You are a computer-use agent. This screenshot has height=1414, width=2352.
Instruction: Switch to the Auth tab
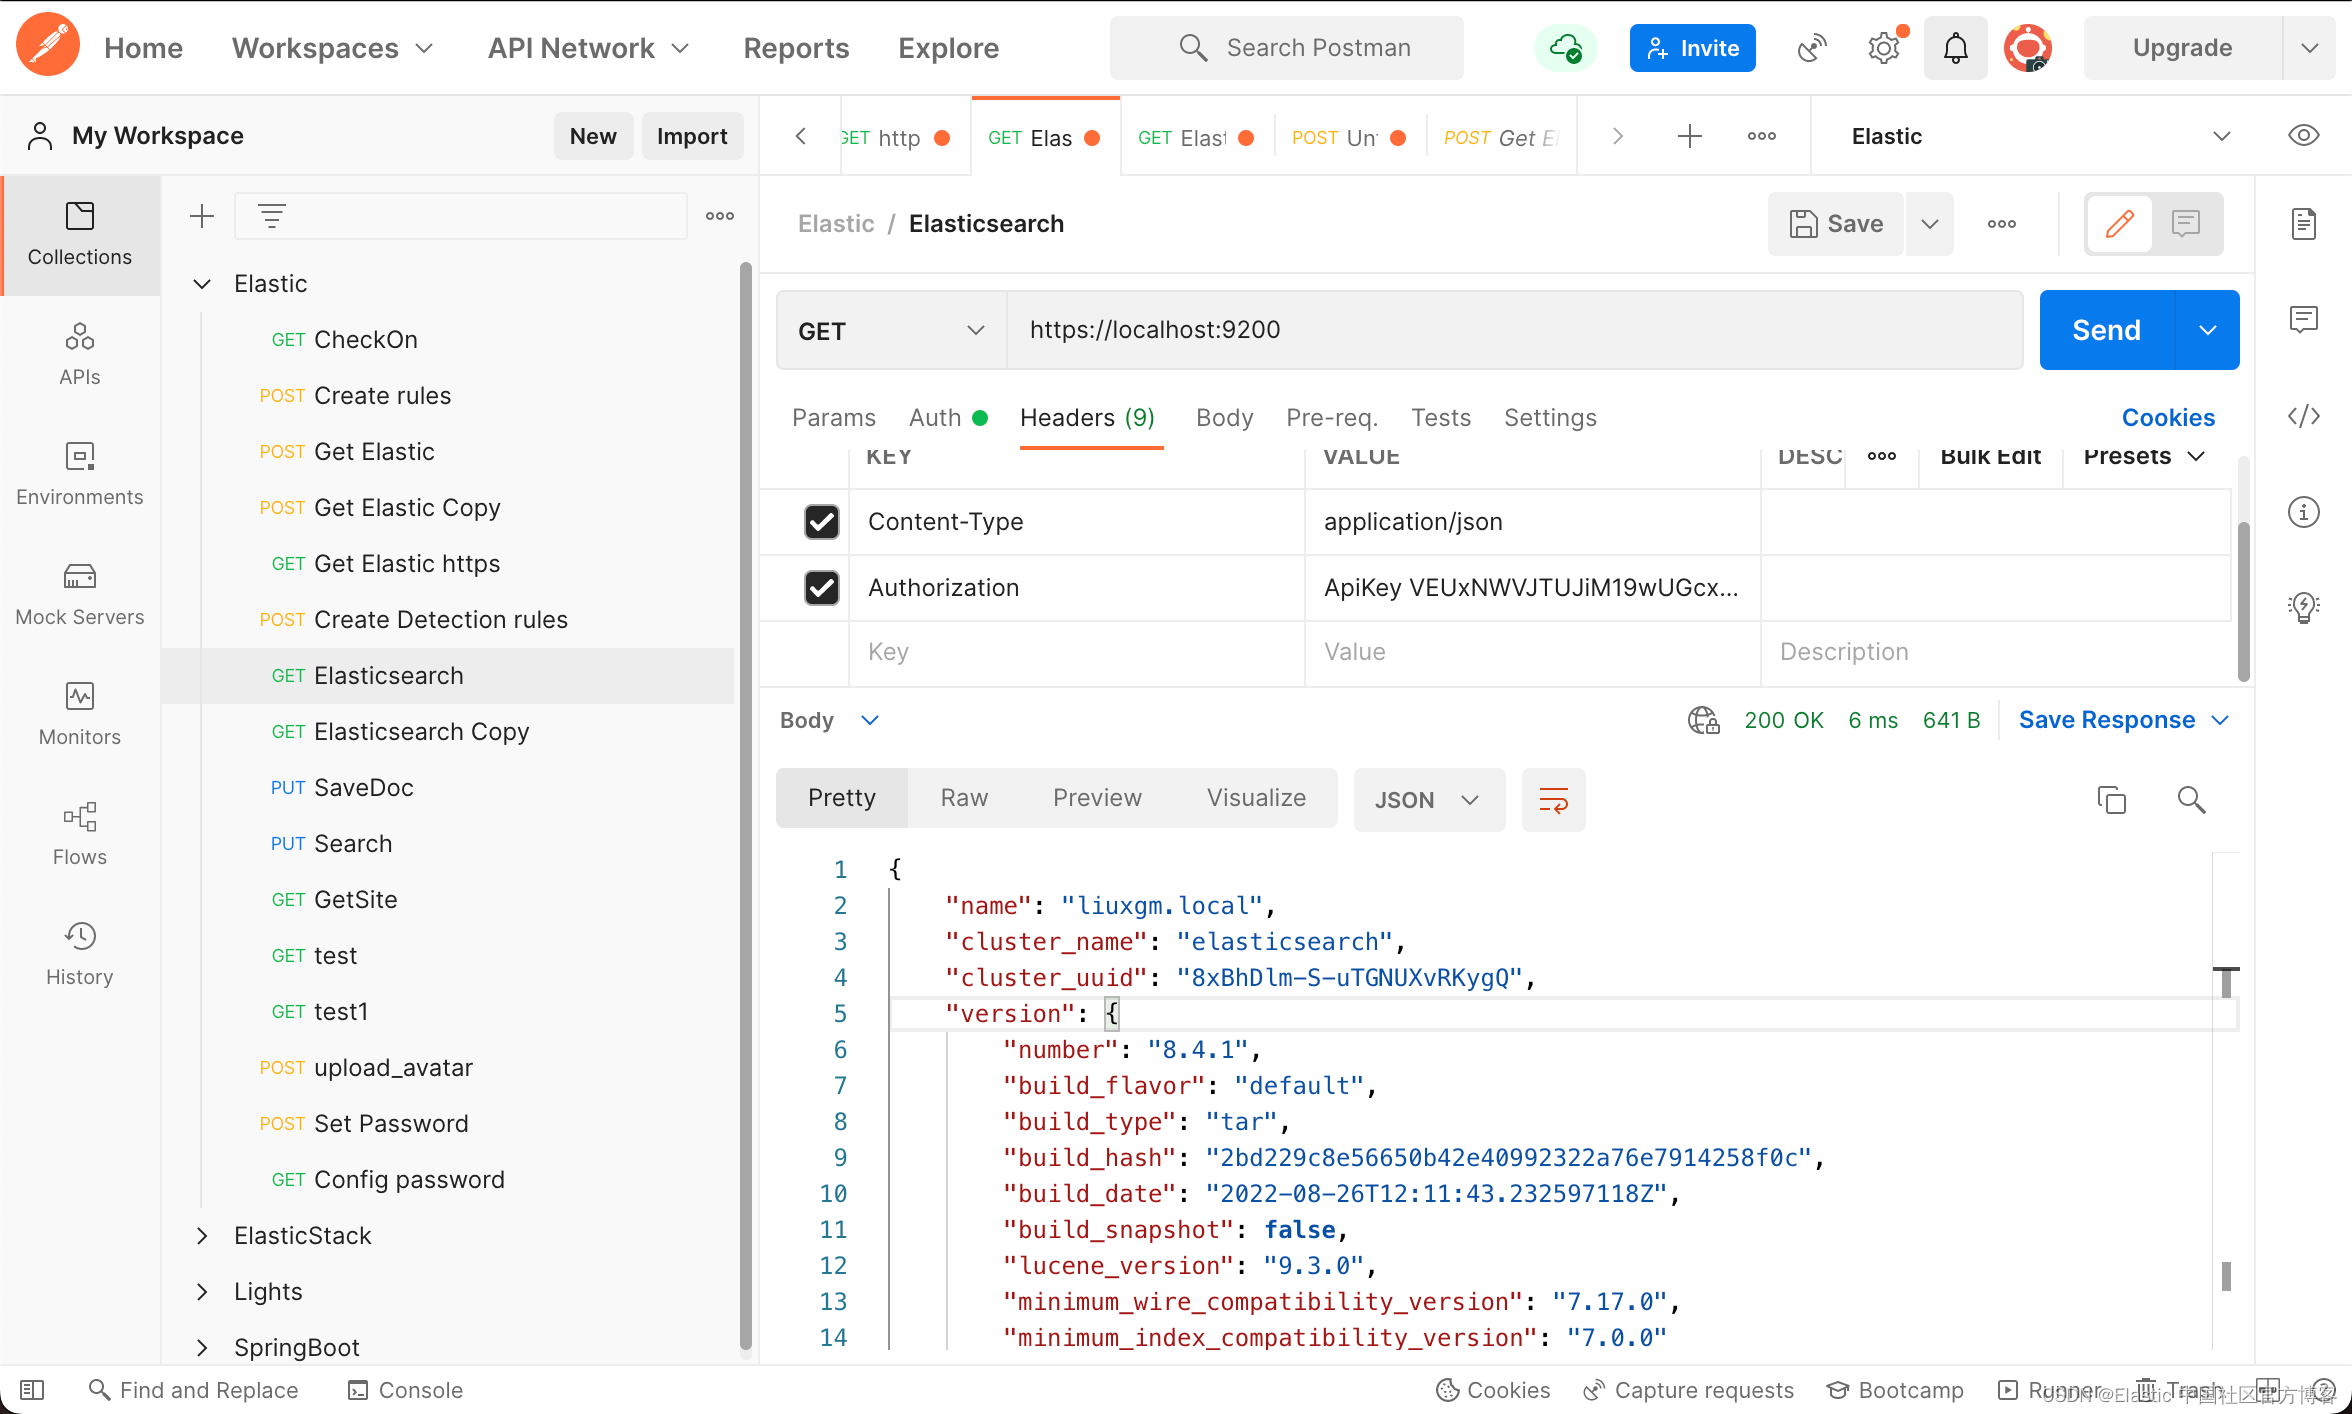[x=947, y=417]
